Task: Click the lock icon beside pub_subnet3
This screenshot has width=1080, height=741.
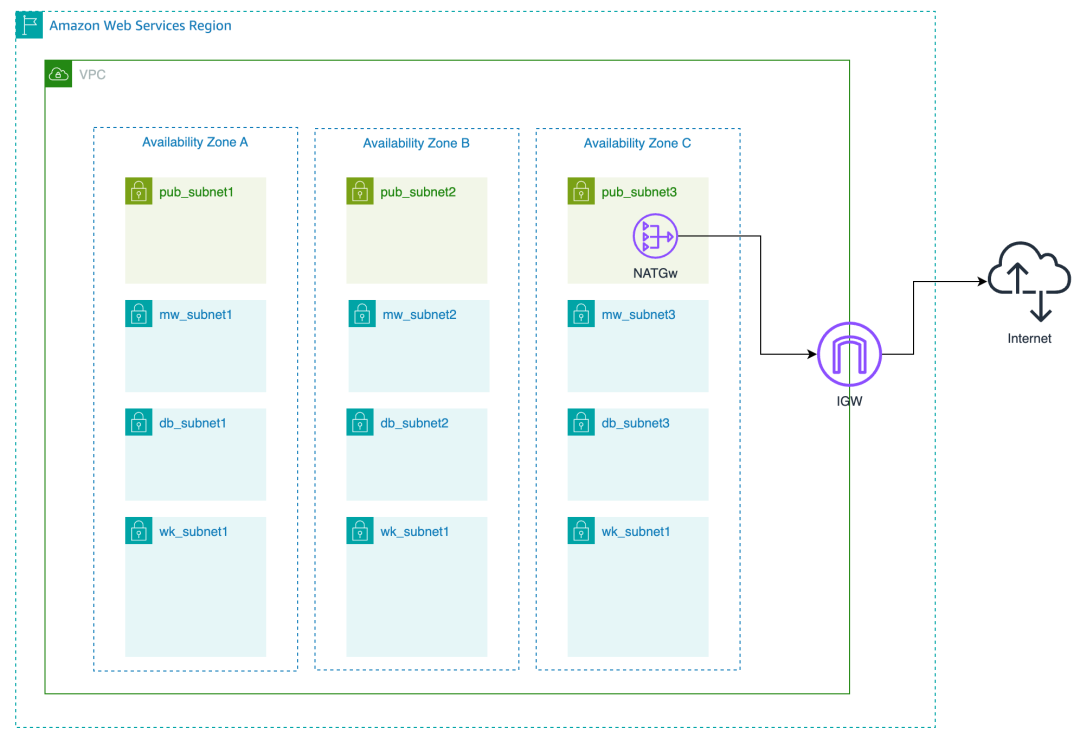Action: coord(581,191)
